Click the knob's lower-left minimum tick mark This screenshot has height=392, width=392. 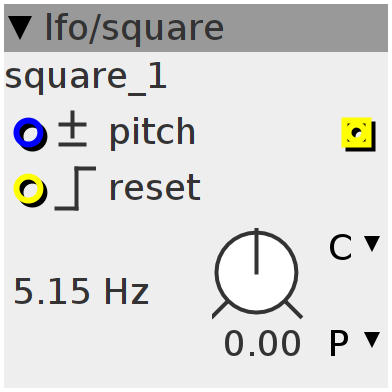[220, 310]
